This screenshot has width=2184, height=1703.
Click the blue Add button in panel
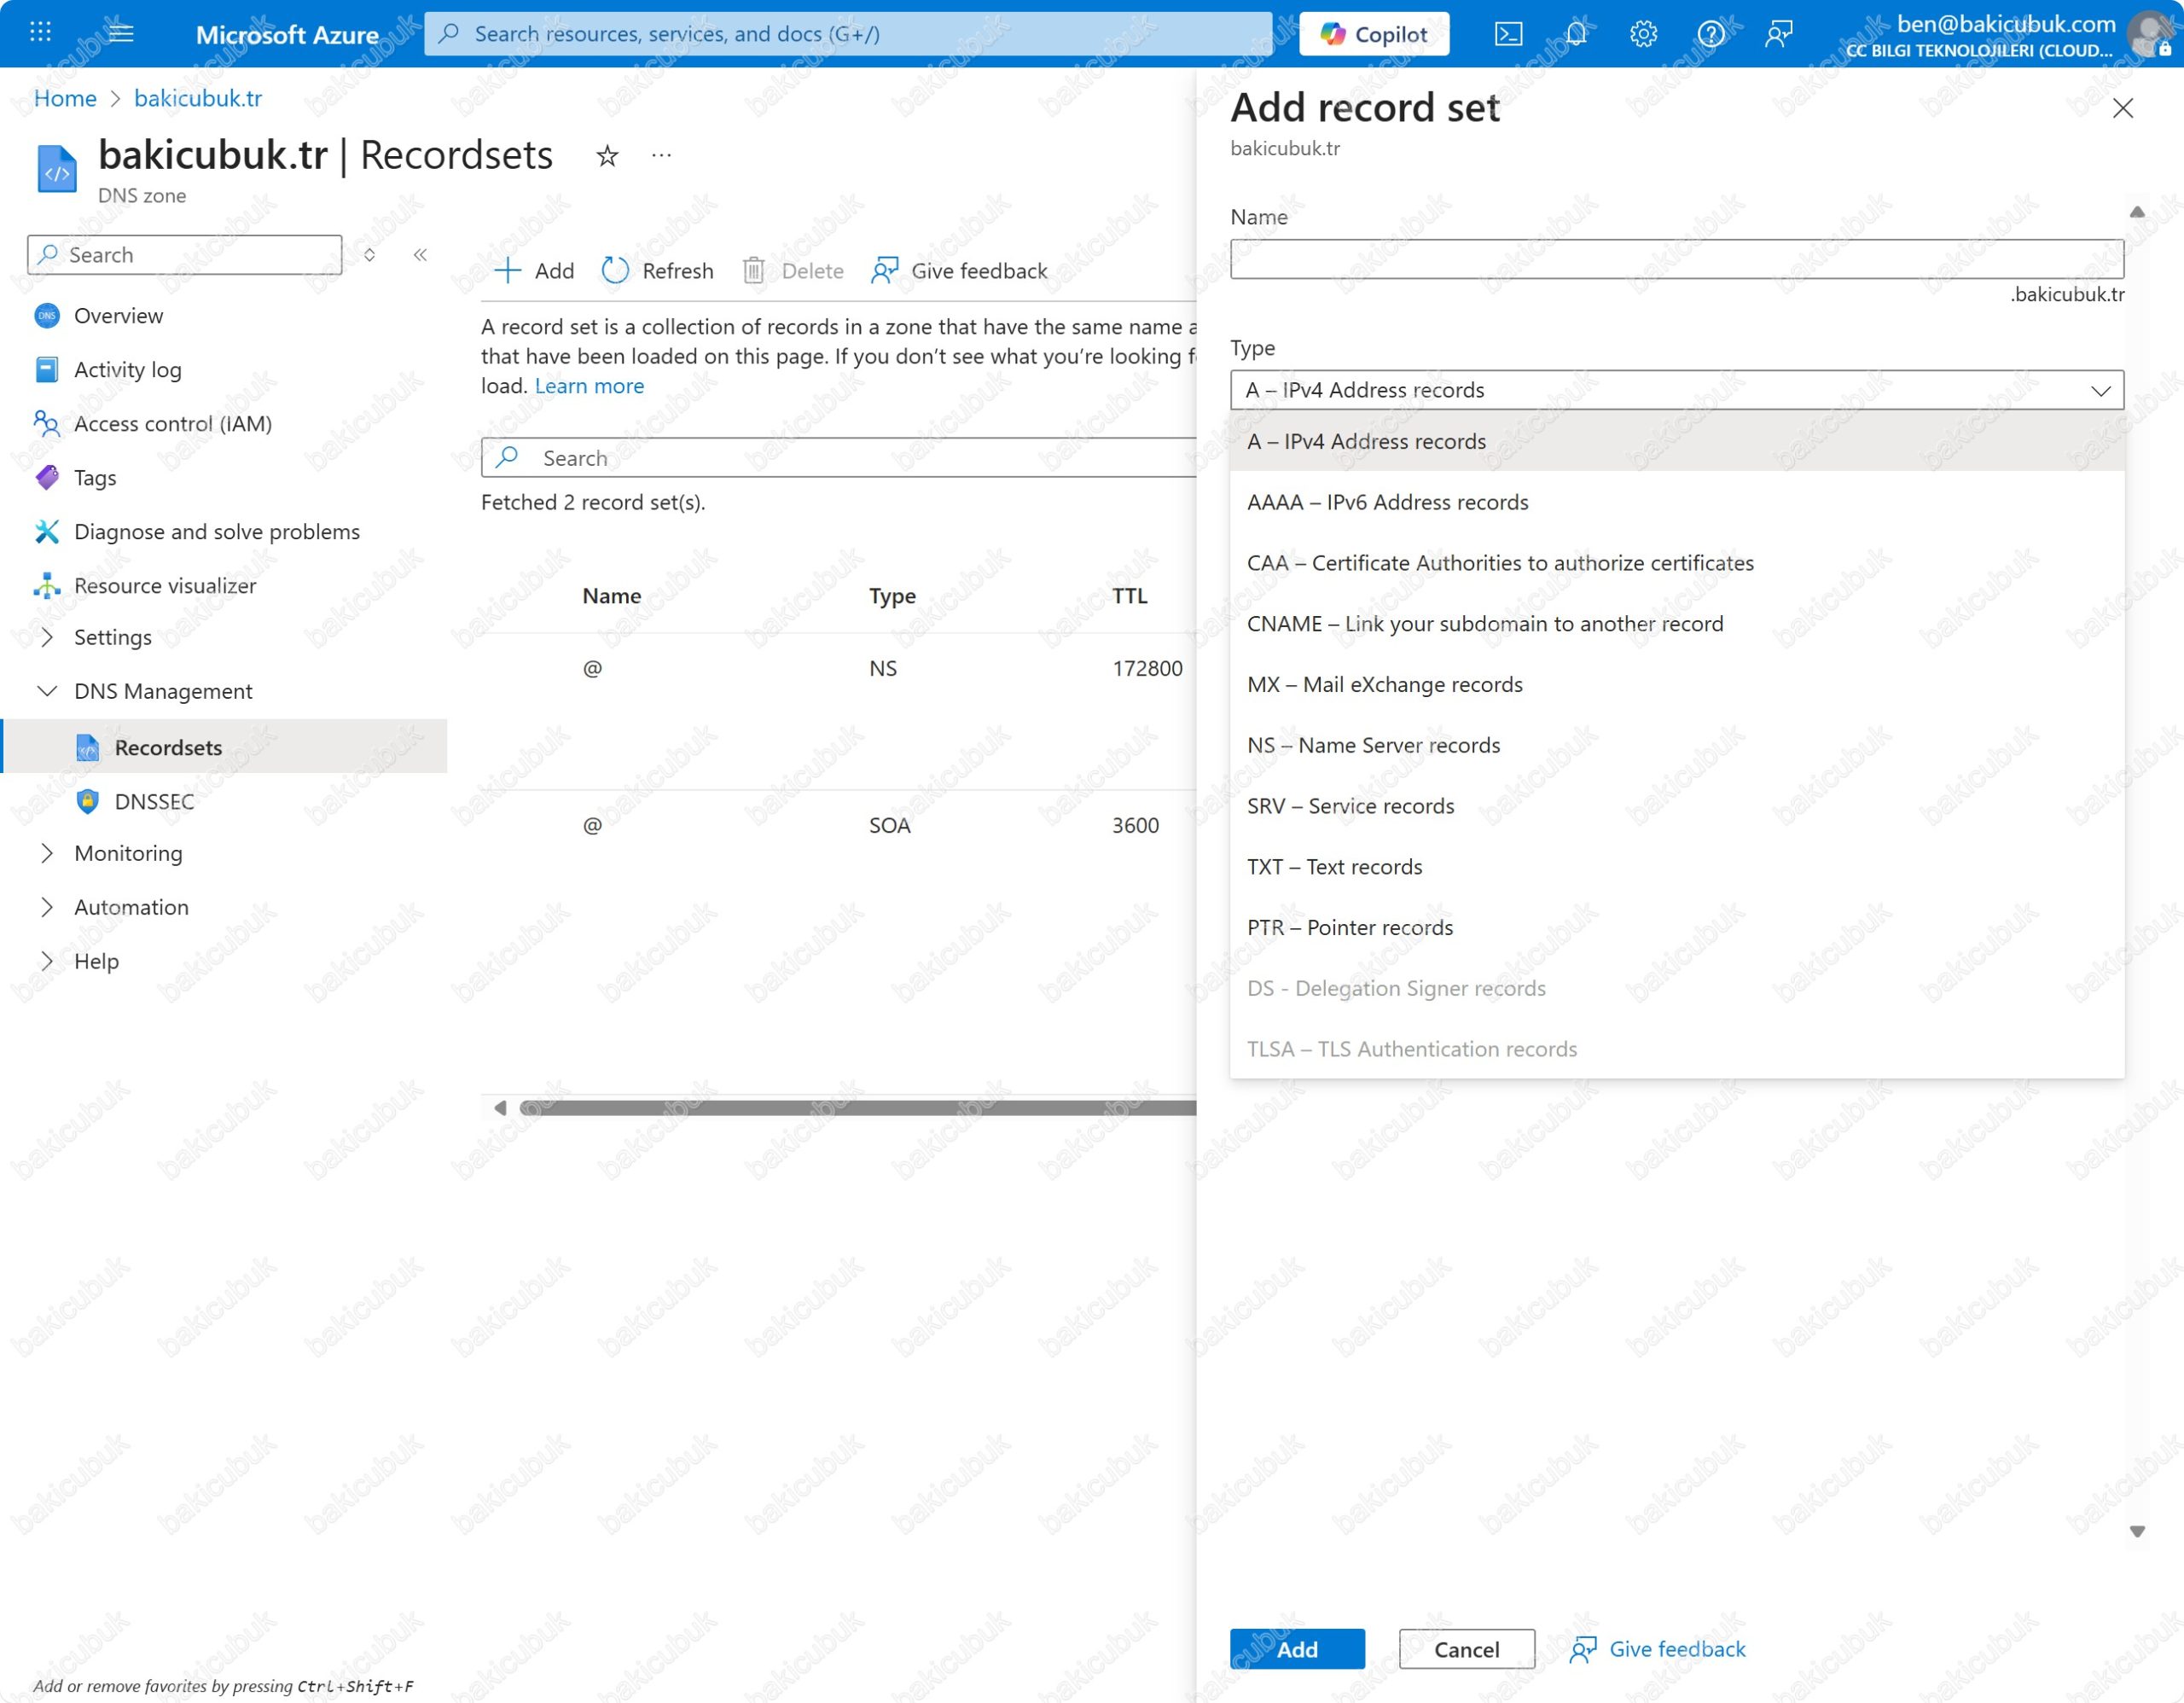[x=1296, y=1649]
